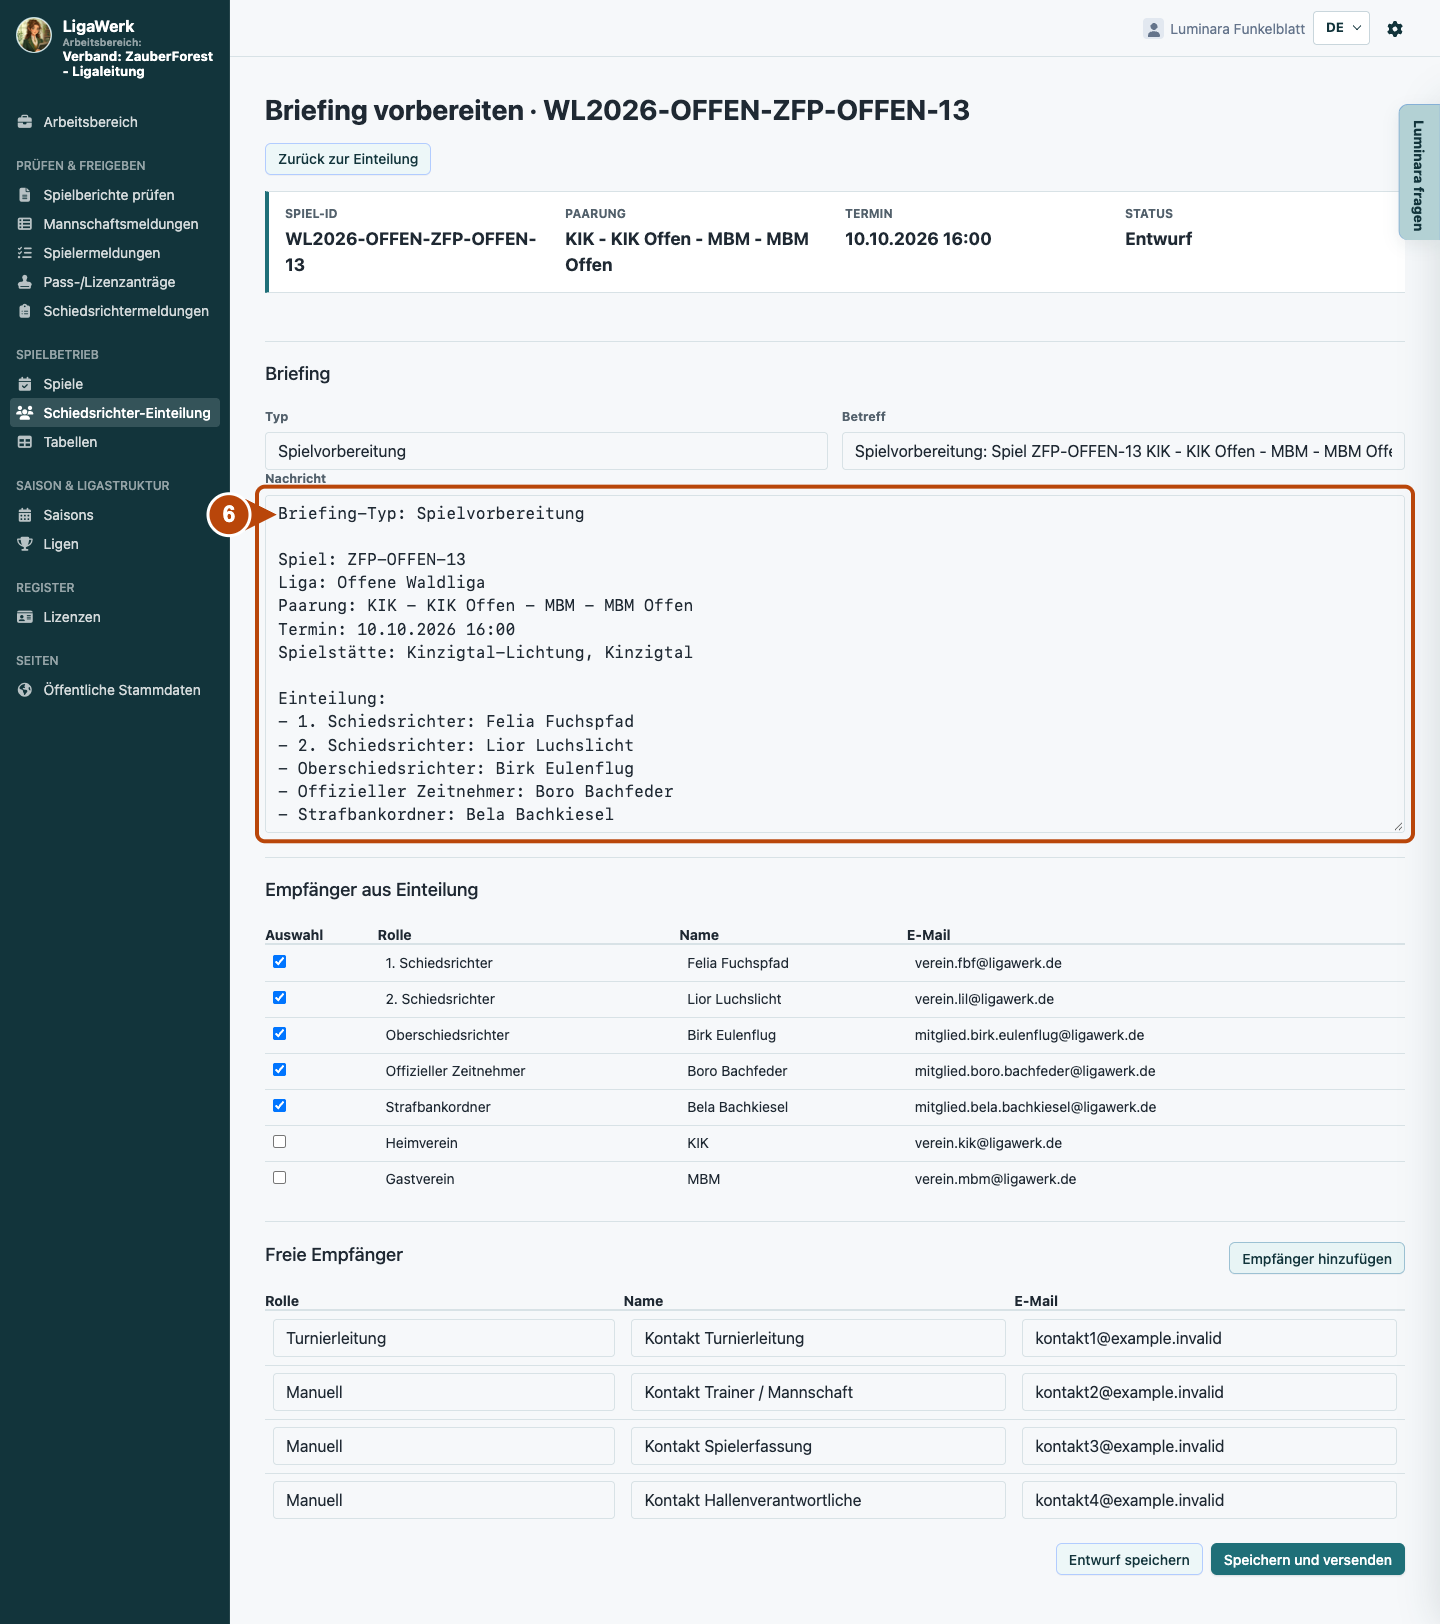The height and width of the screenshot is (1624, 1440).
Task: Click the Spielermeldungen checklist icon
Action: tap(25, 253)
